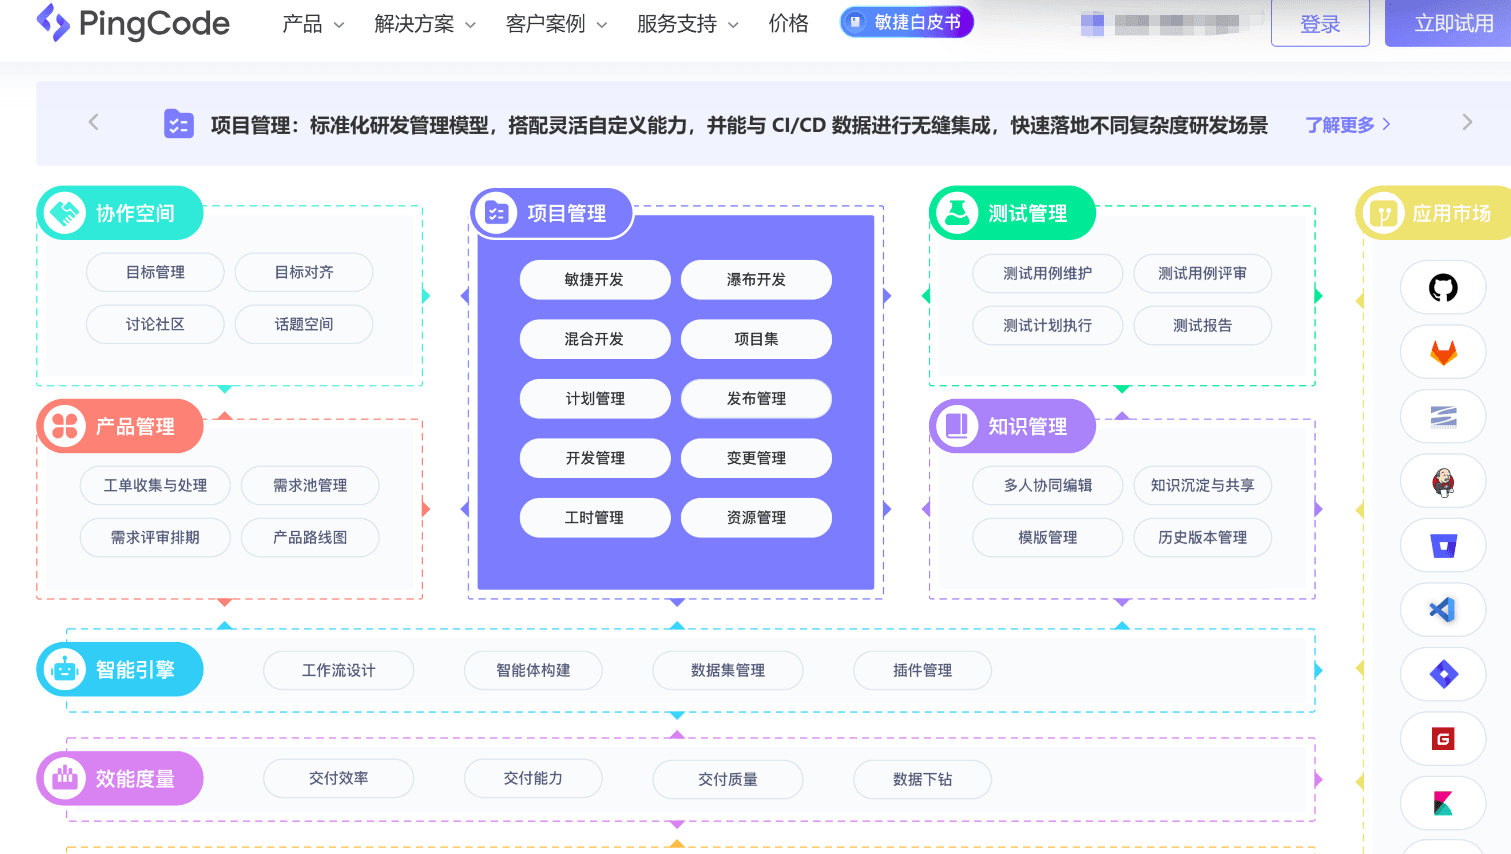Select the Jenkins integration icon

(1442, 482)
